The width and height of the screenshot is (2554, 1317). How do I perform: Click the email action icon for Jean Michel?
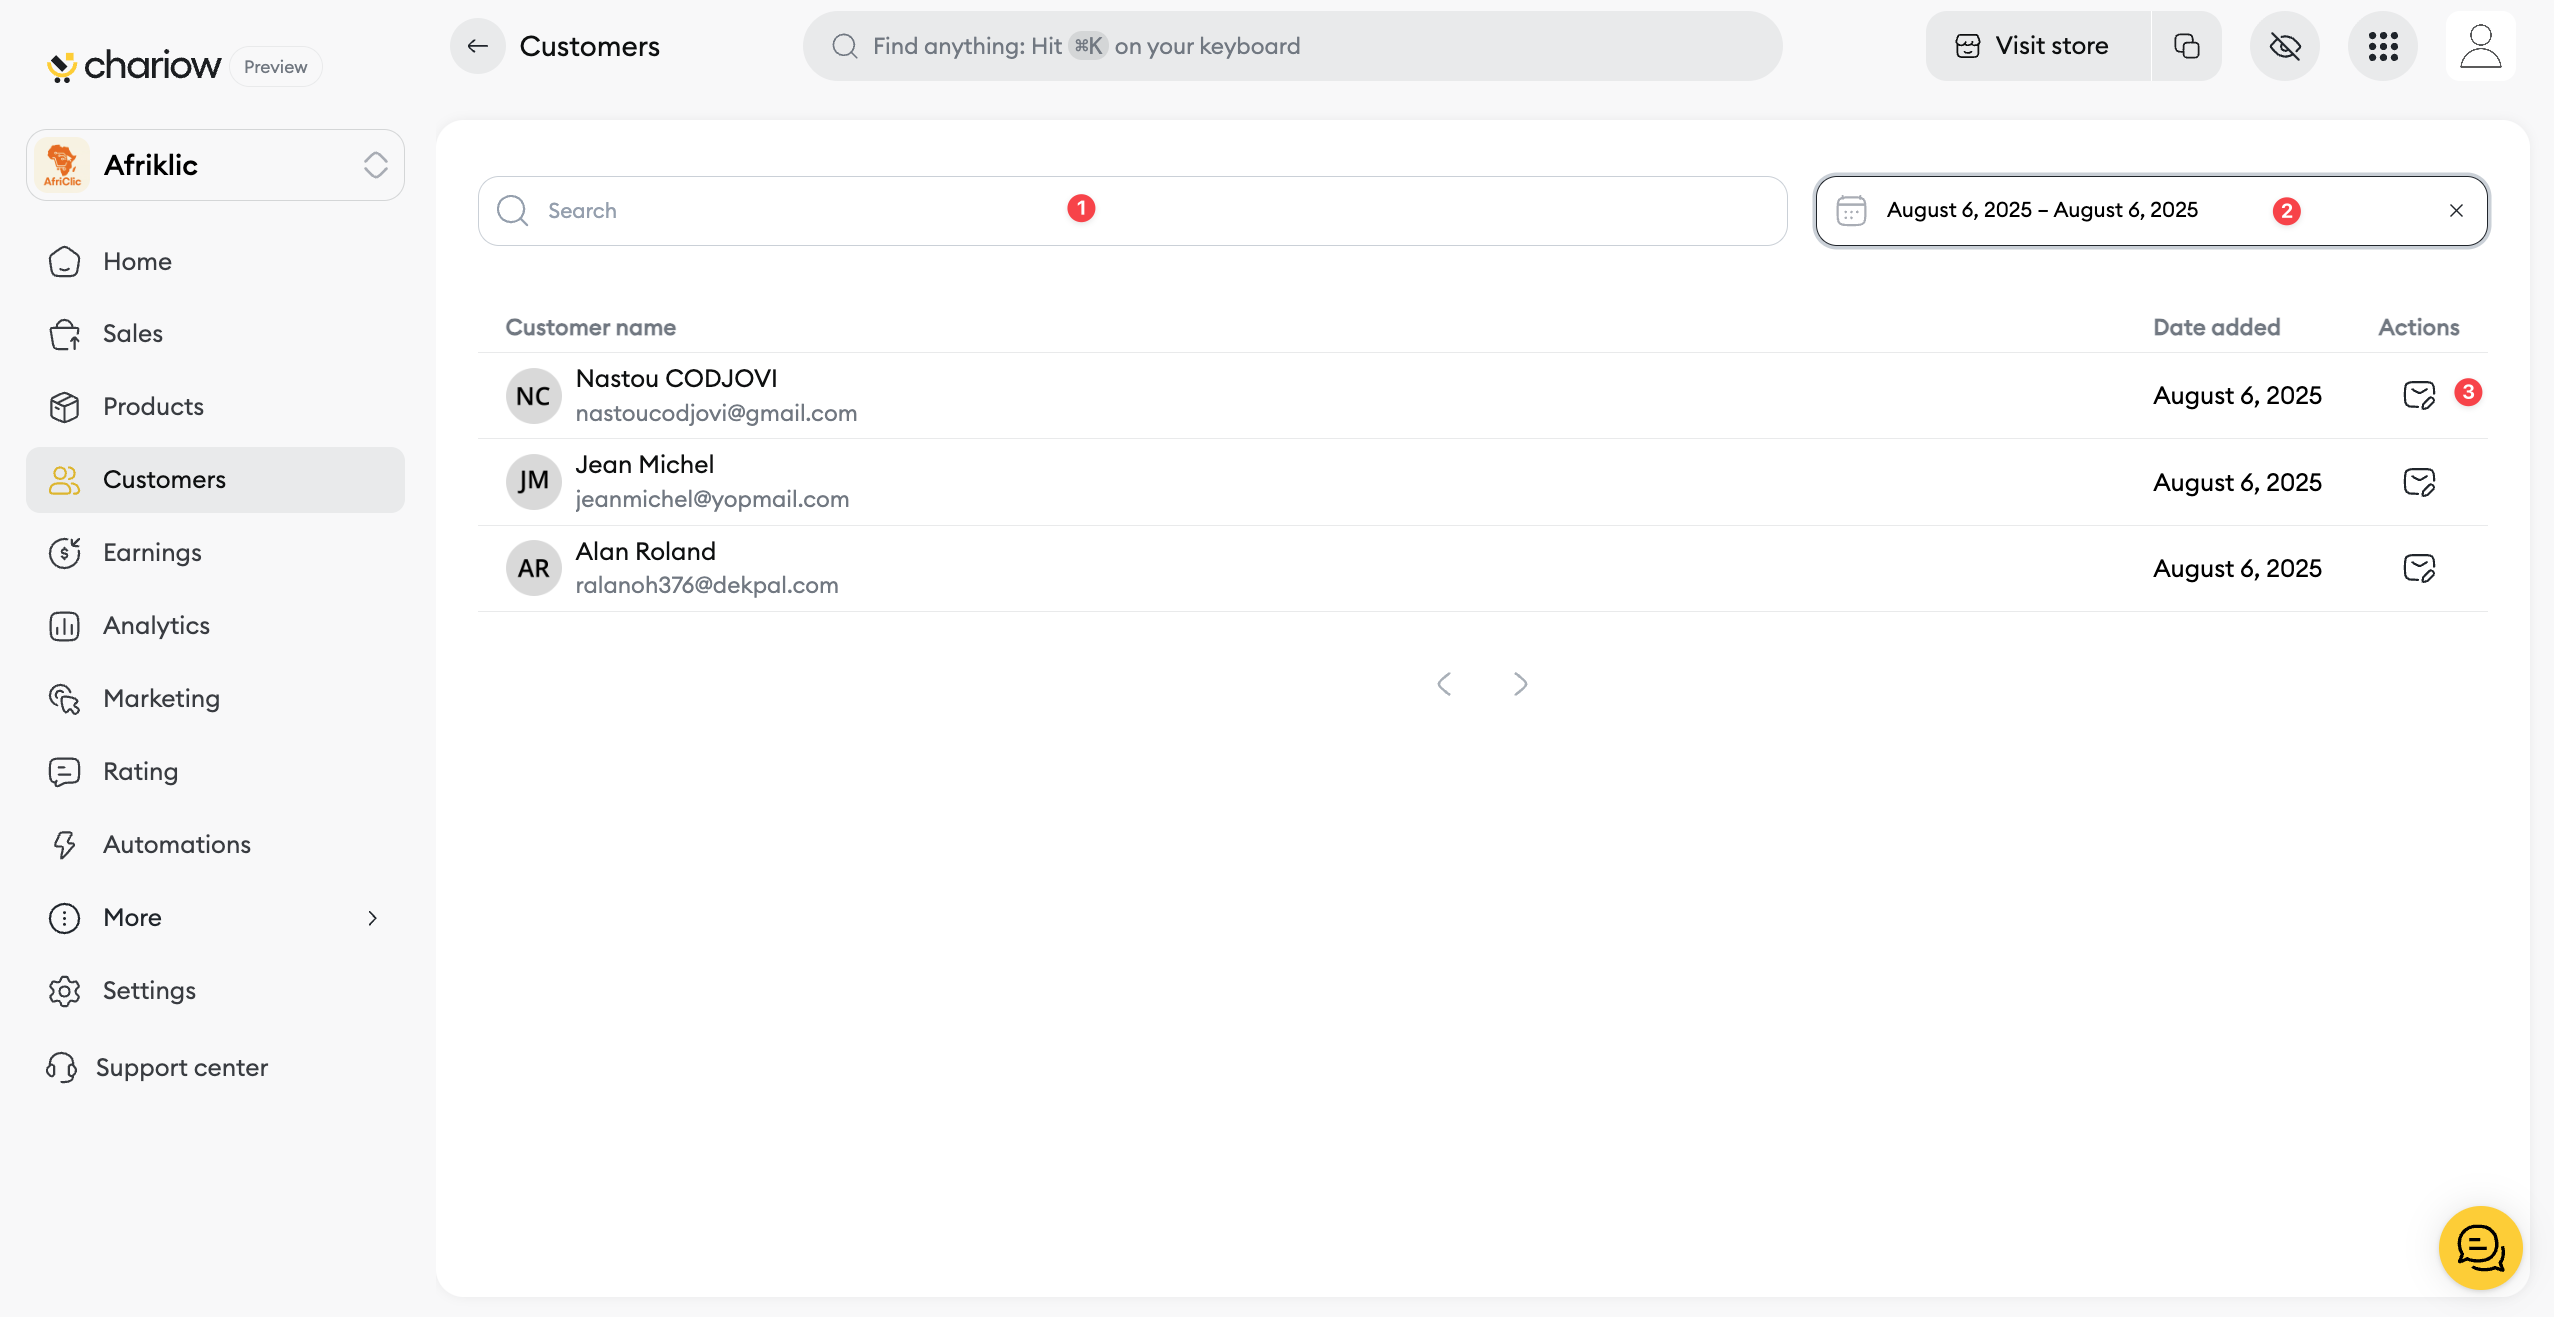point(2418,482)
